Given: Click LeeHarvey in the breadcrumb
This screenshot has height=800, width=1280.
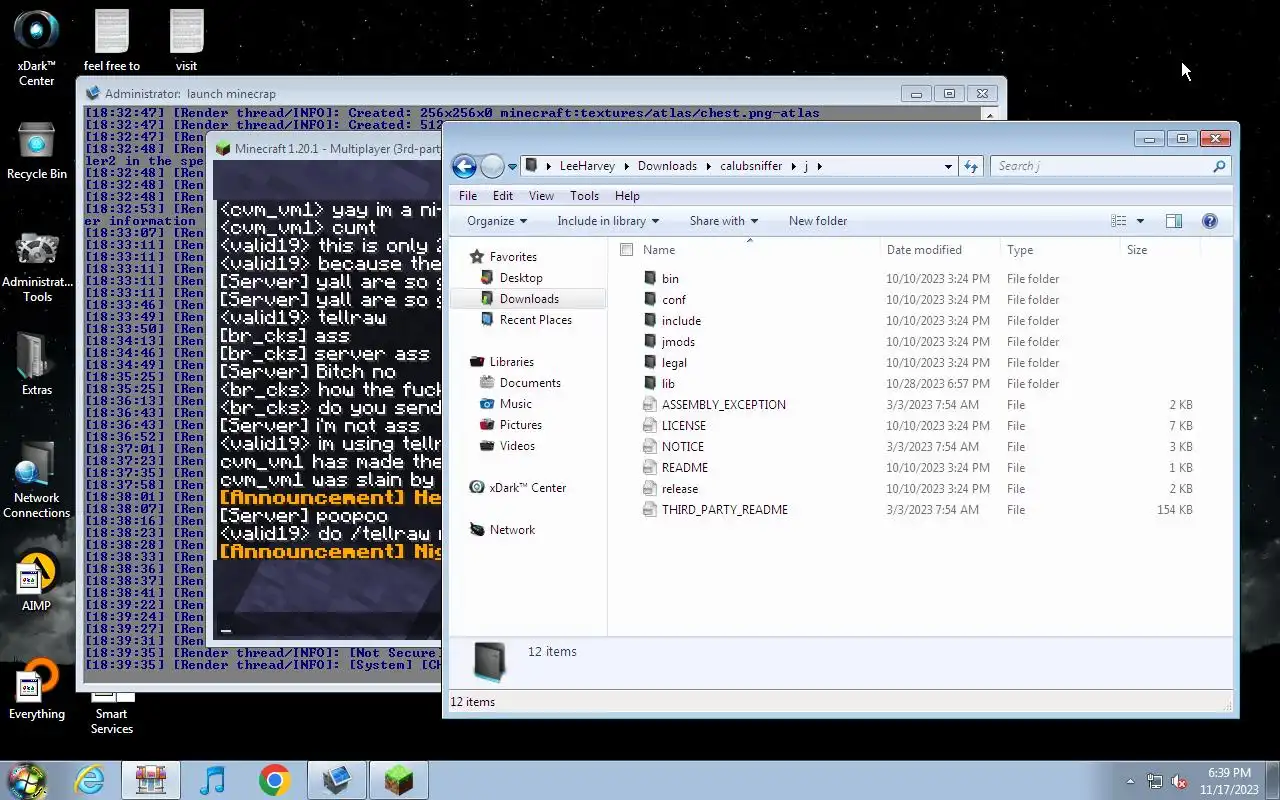Looking at the screenshot, I should (587, 166).
